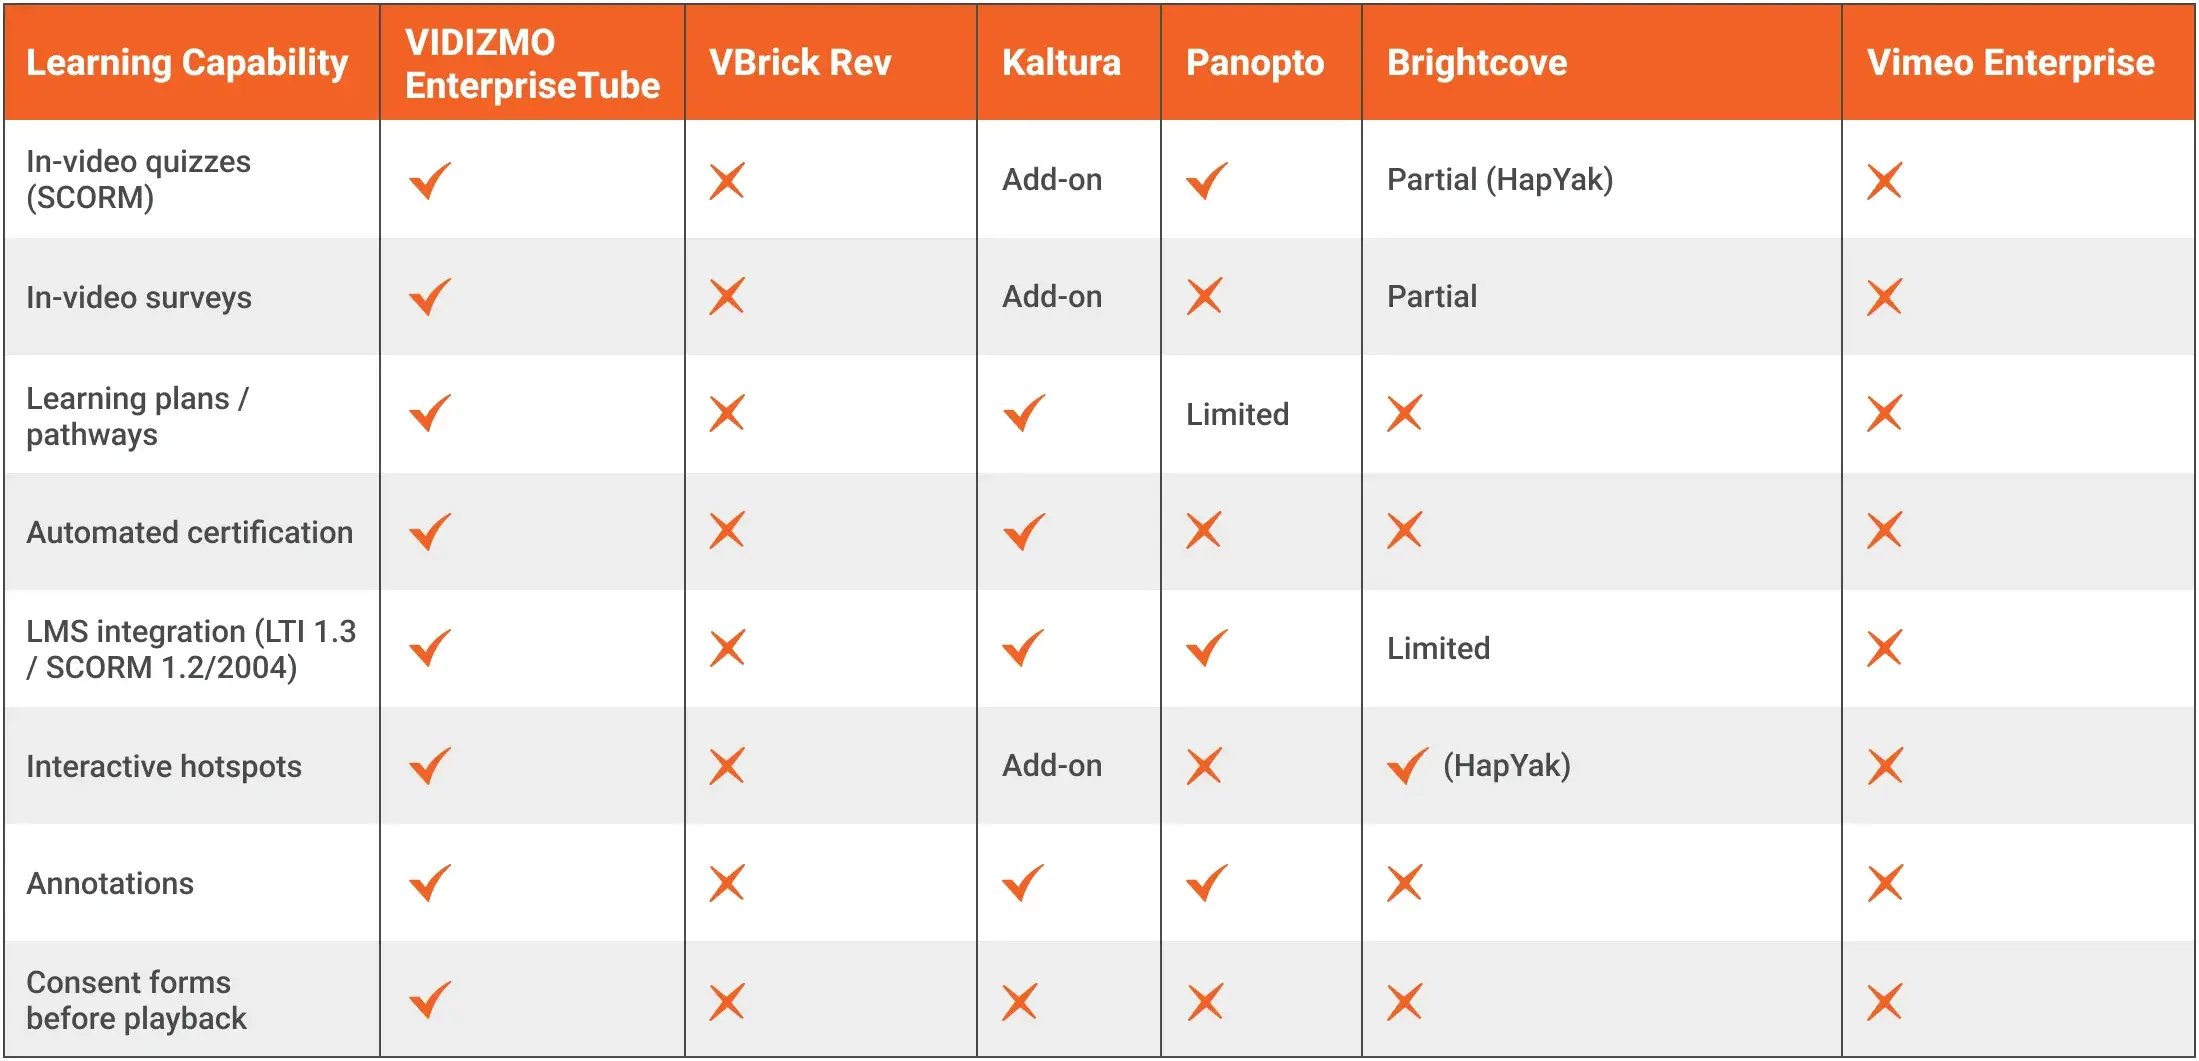Click Kaltura checkmark for Learning plans row
2199x1061 pixels.
point(1024,413)
